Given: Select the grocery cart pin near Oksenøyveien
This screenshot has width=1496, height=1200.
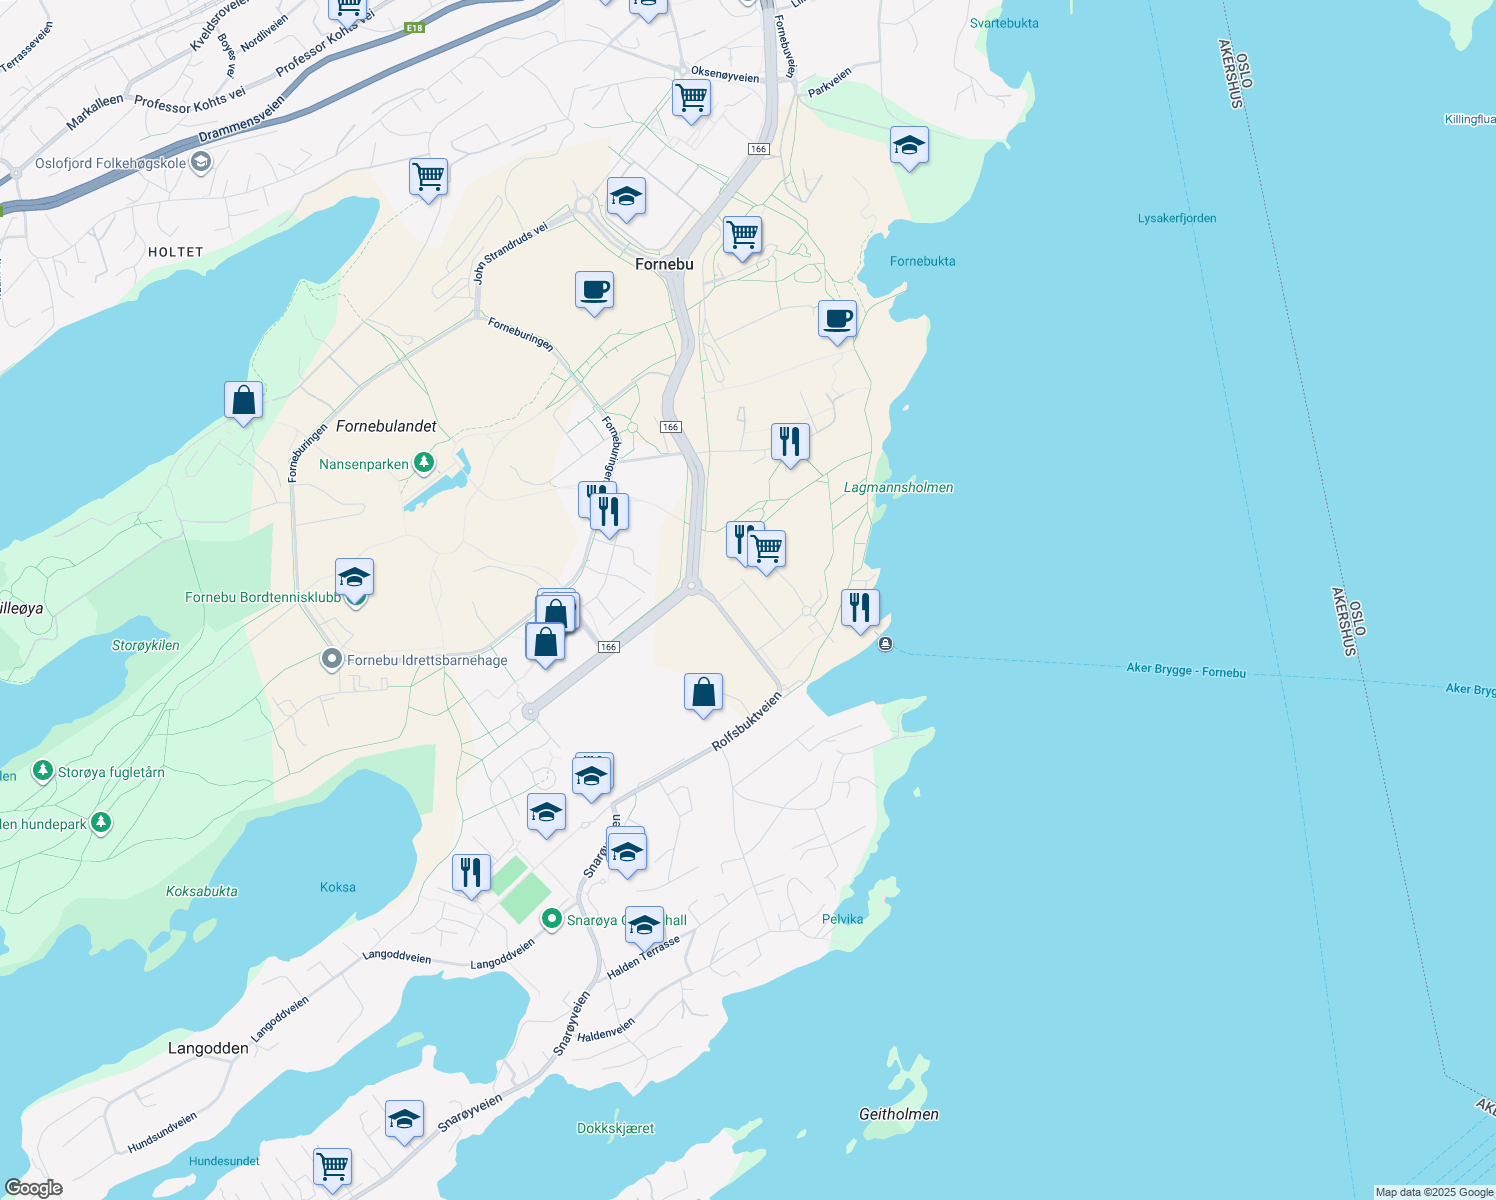Looking at the screenshot, I should [691, 97].
